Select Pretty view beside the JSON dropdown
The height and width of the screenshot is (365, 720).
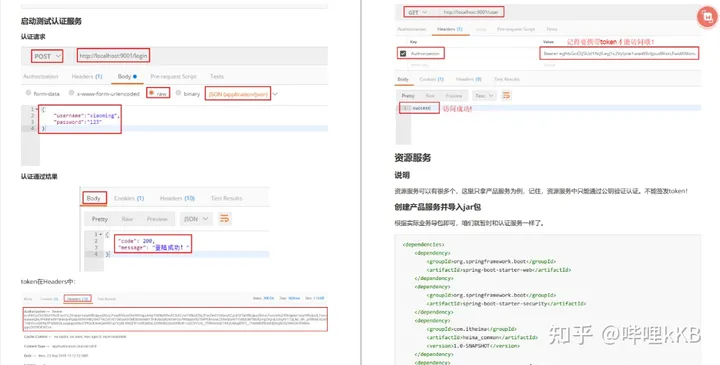(x=100, y=219)
